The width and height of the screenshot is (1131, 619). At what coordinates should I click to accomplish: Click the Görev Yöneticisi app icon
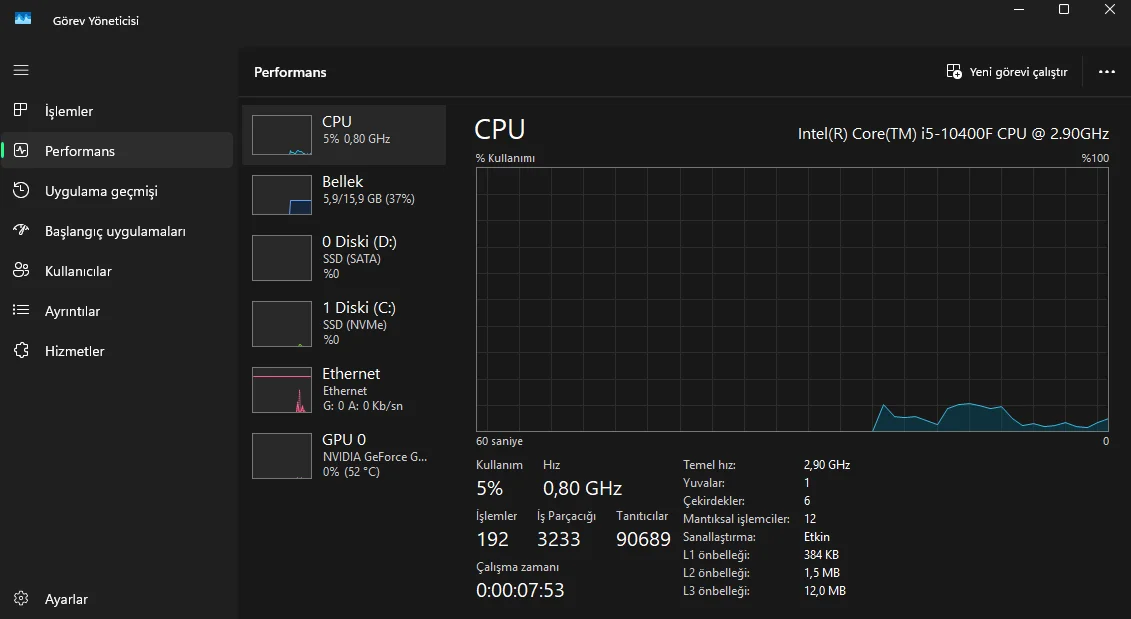tap(23, 19)
